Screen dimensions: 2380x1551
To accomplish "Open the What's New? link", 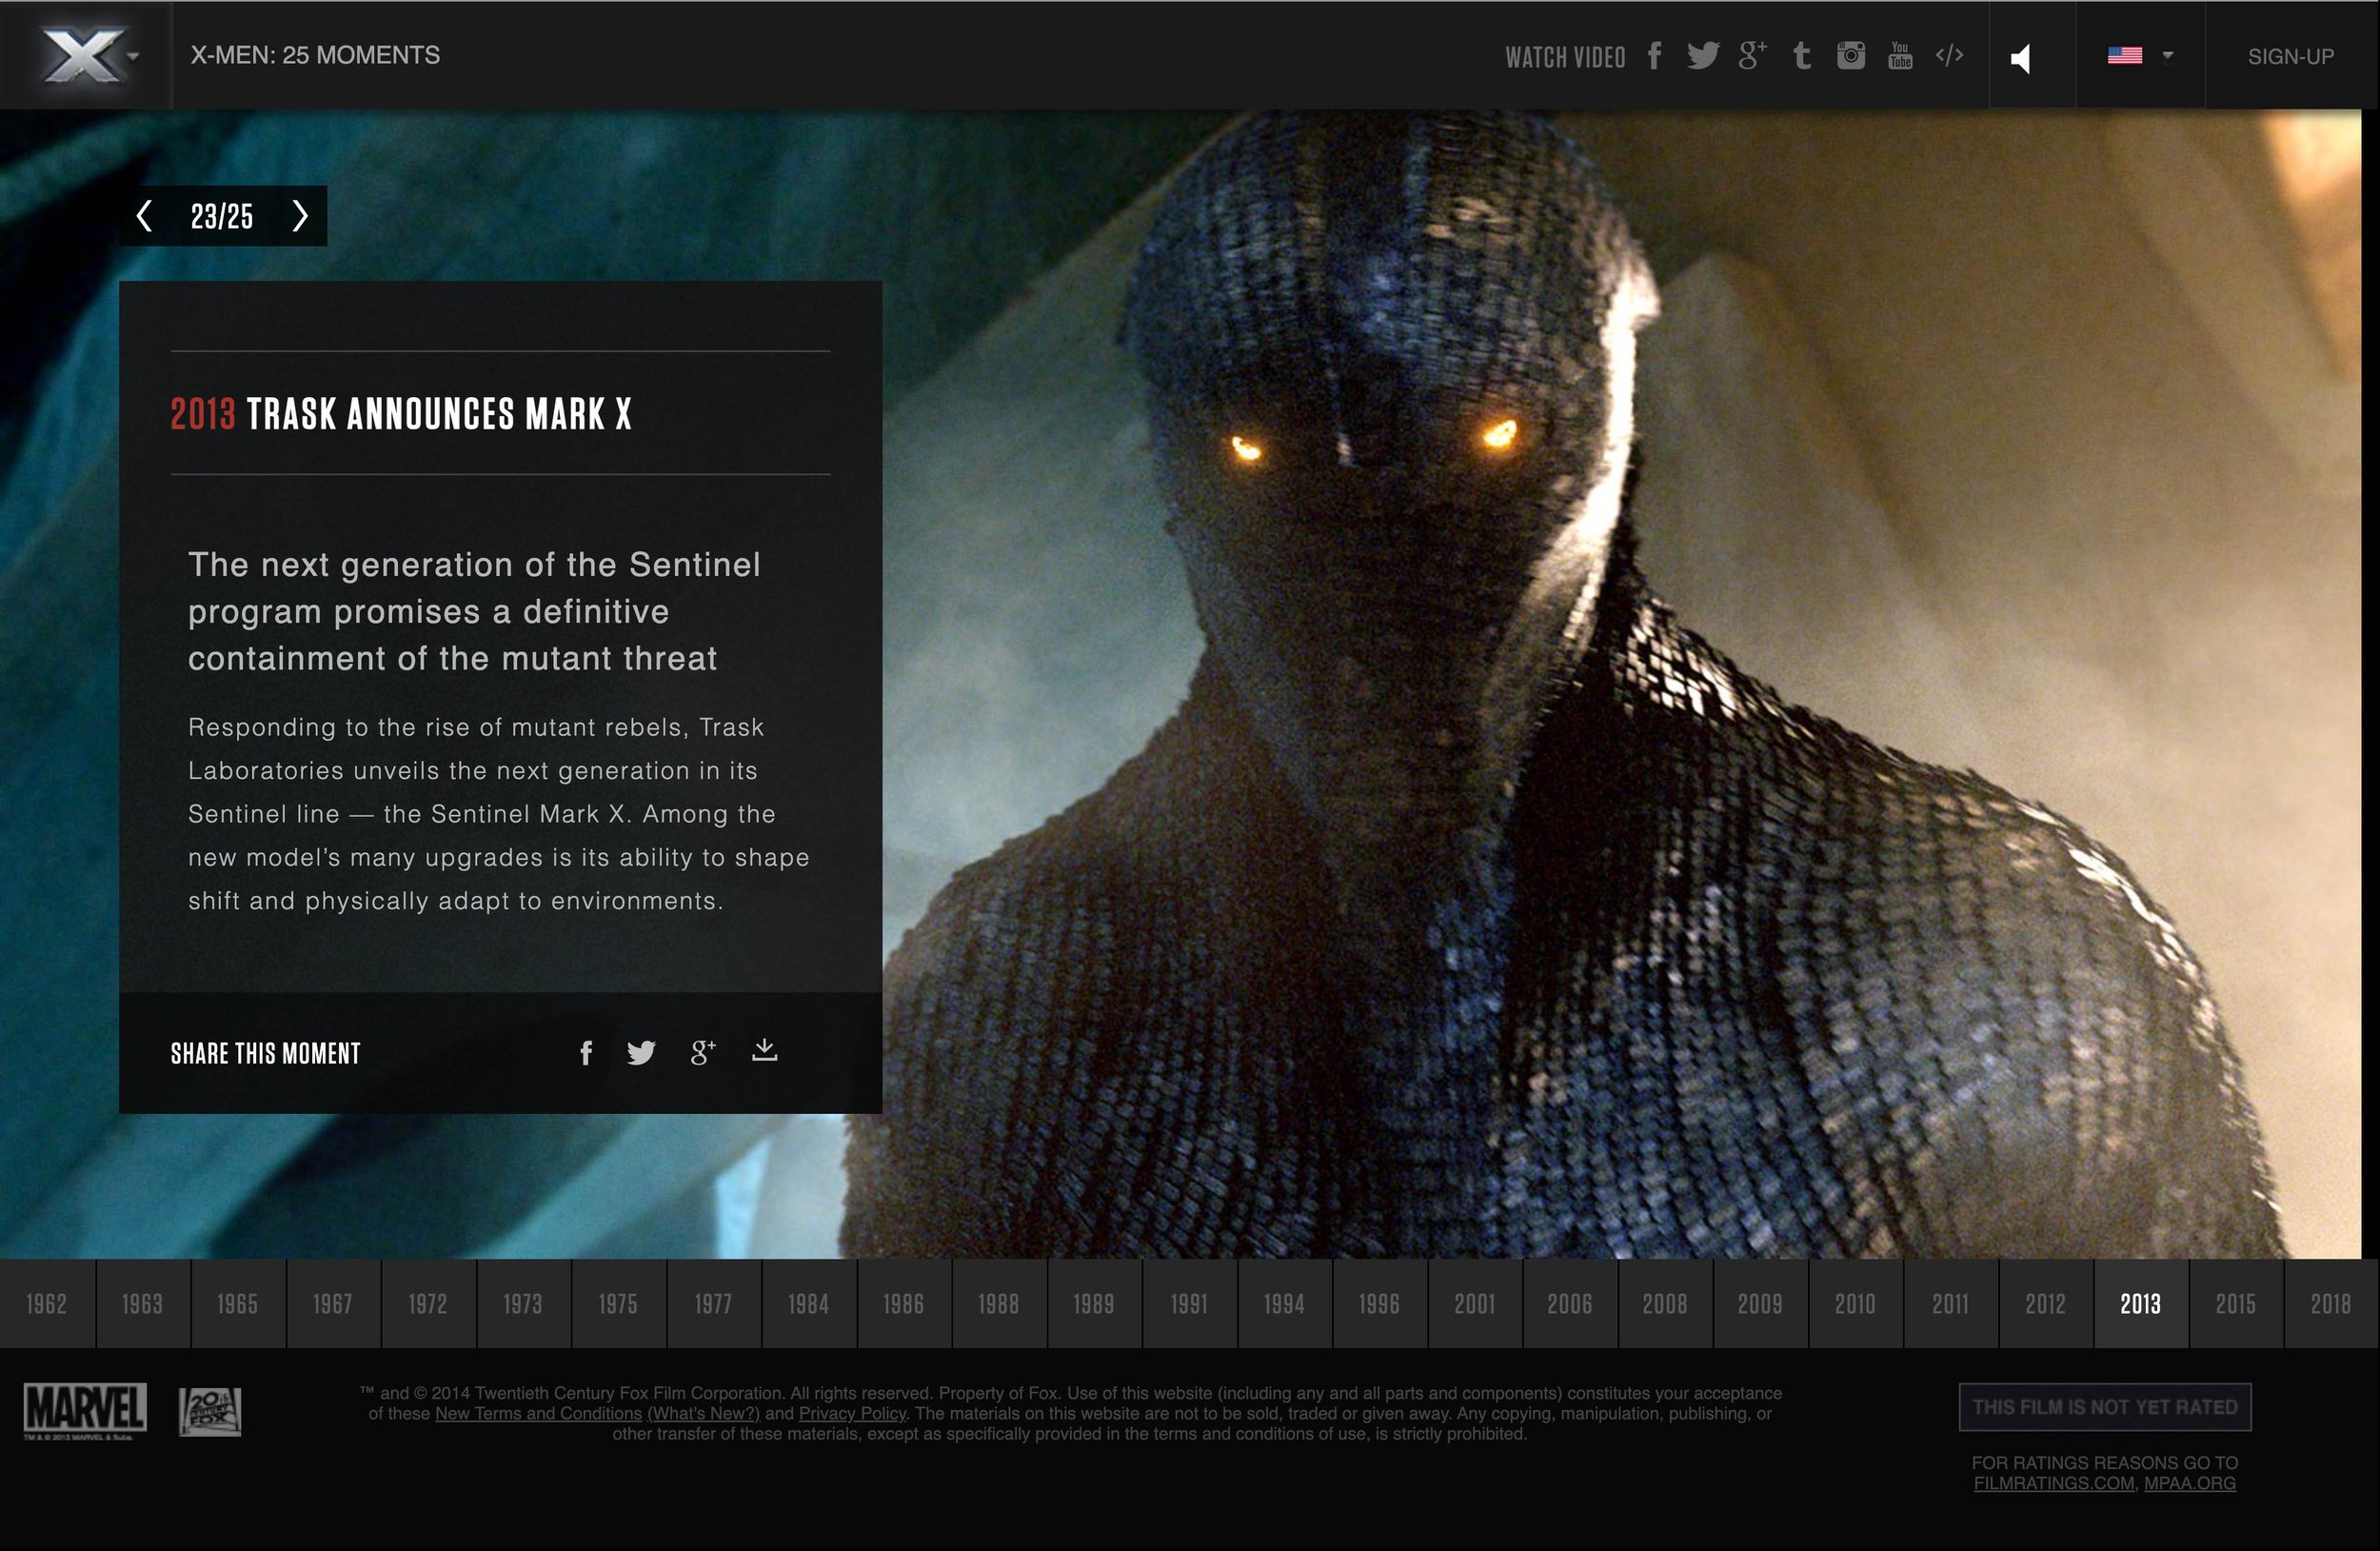I will (x=704, y=1414).
